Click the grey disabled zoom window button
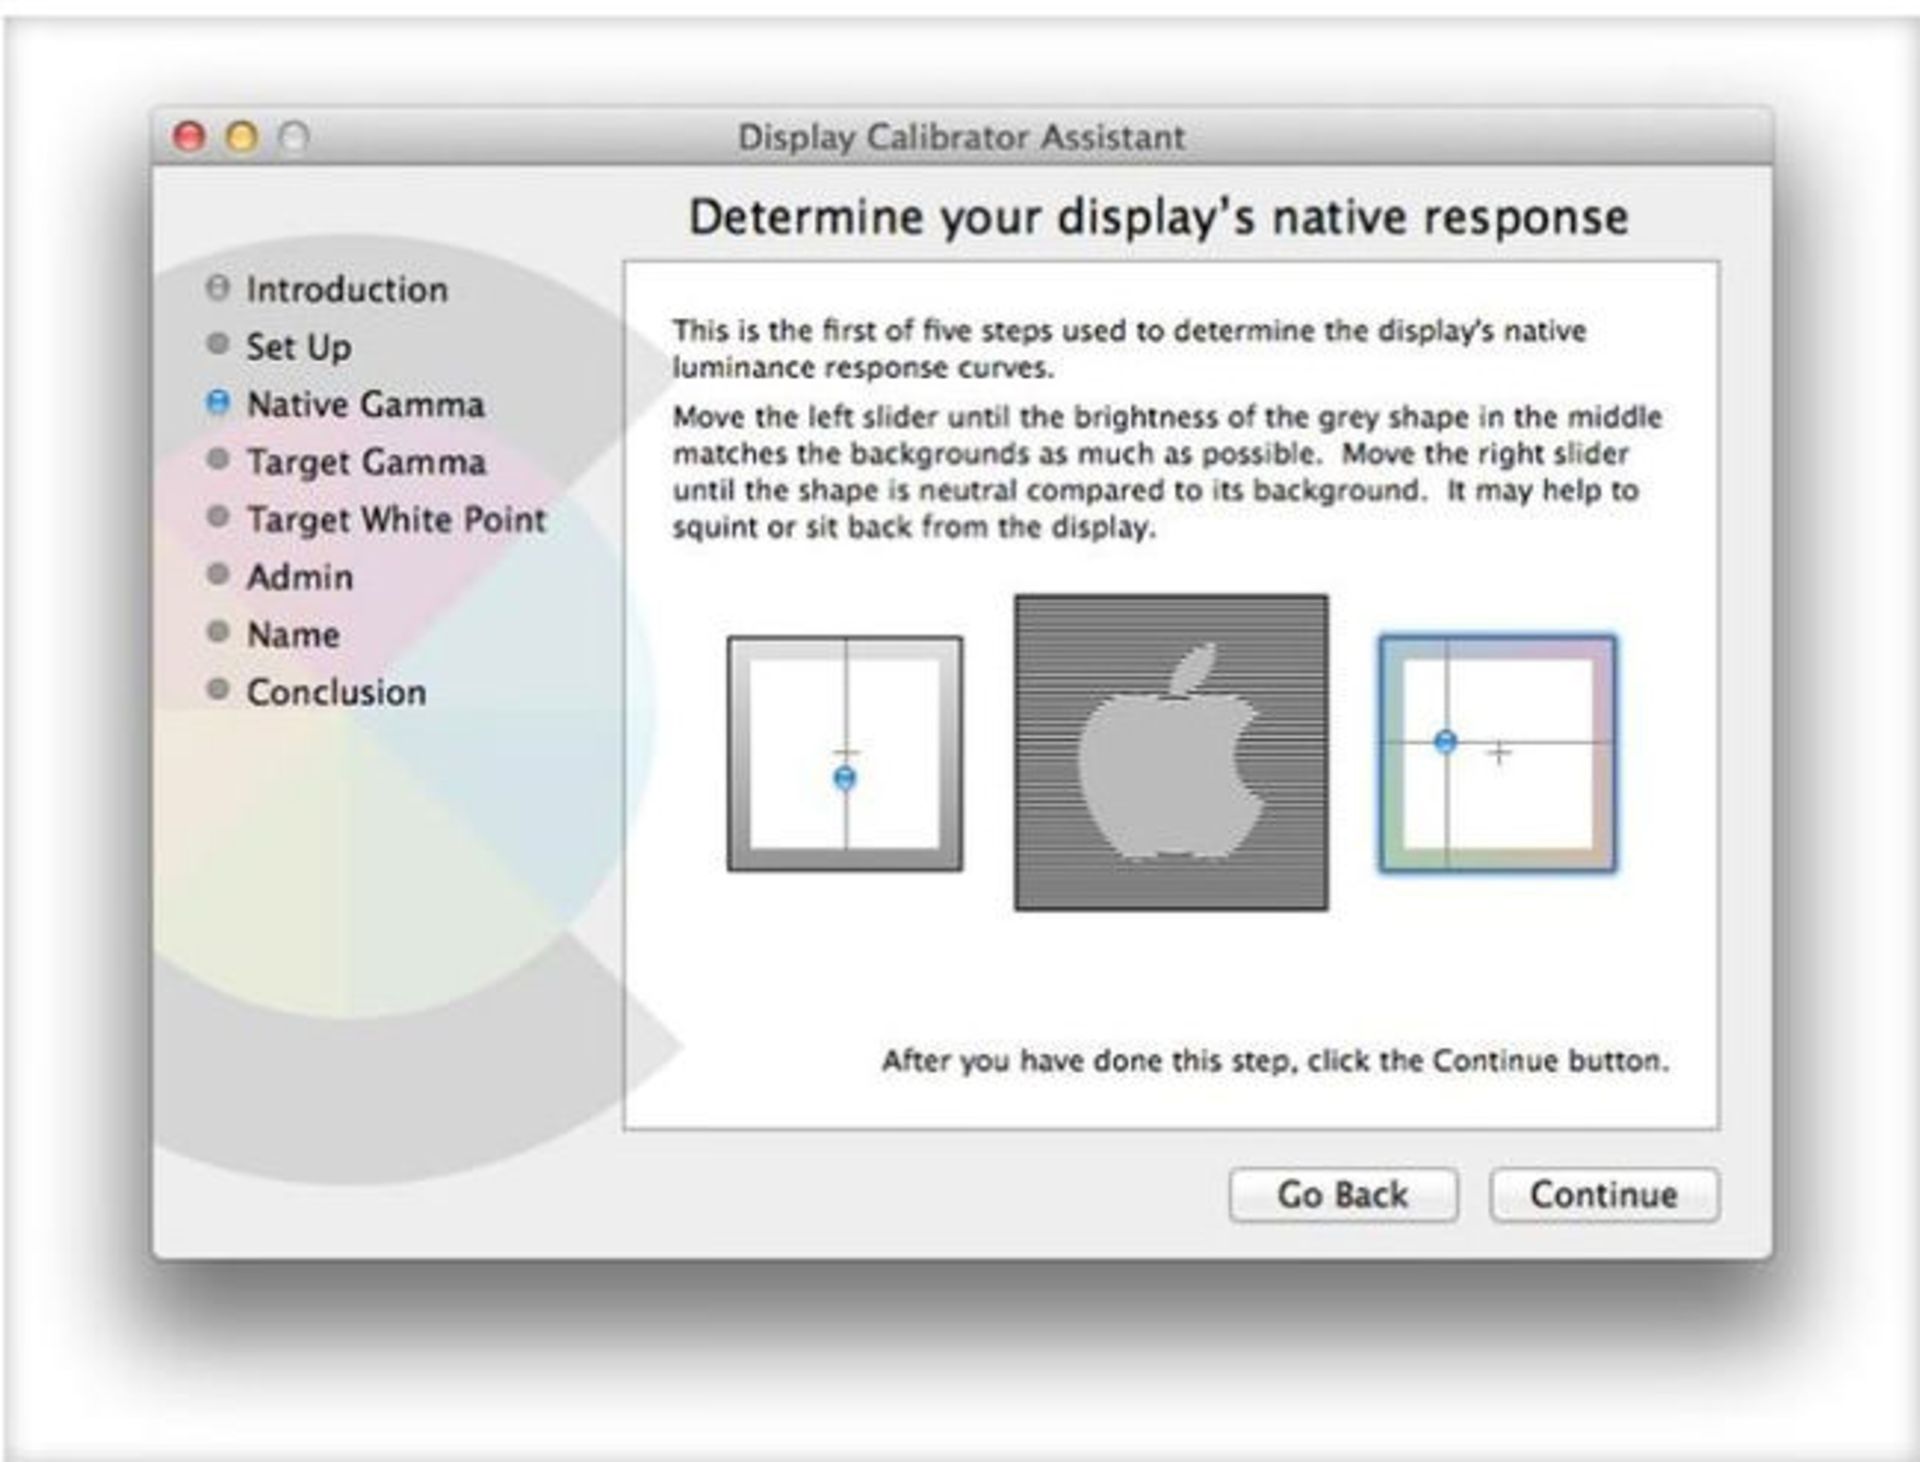The width and height of the screenshot is (1920, 1462). (293, 136)
